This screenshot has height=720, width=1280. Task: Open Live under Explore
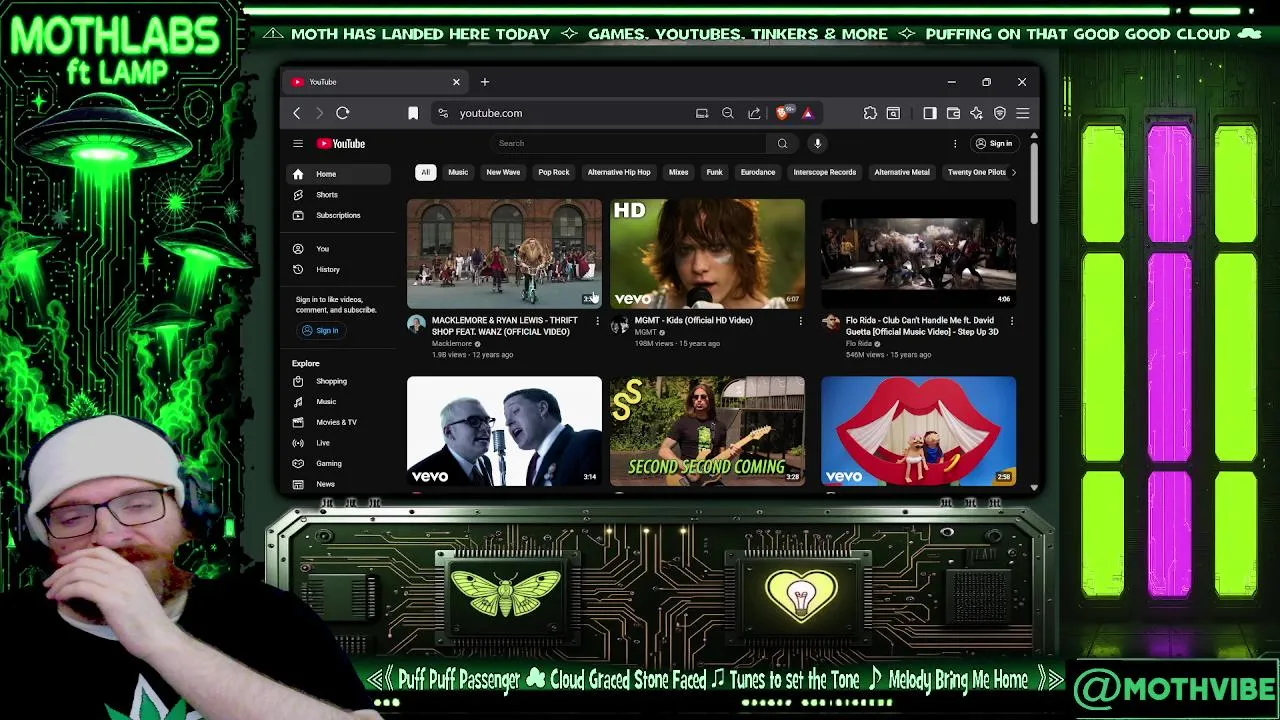[337, 443]
